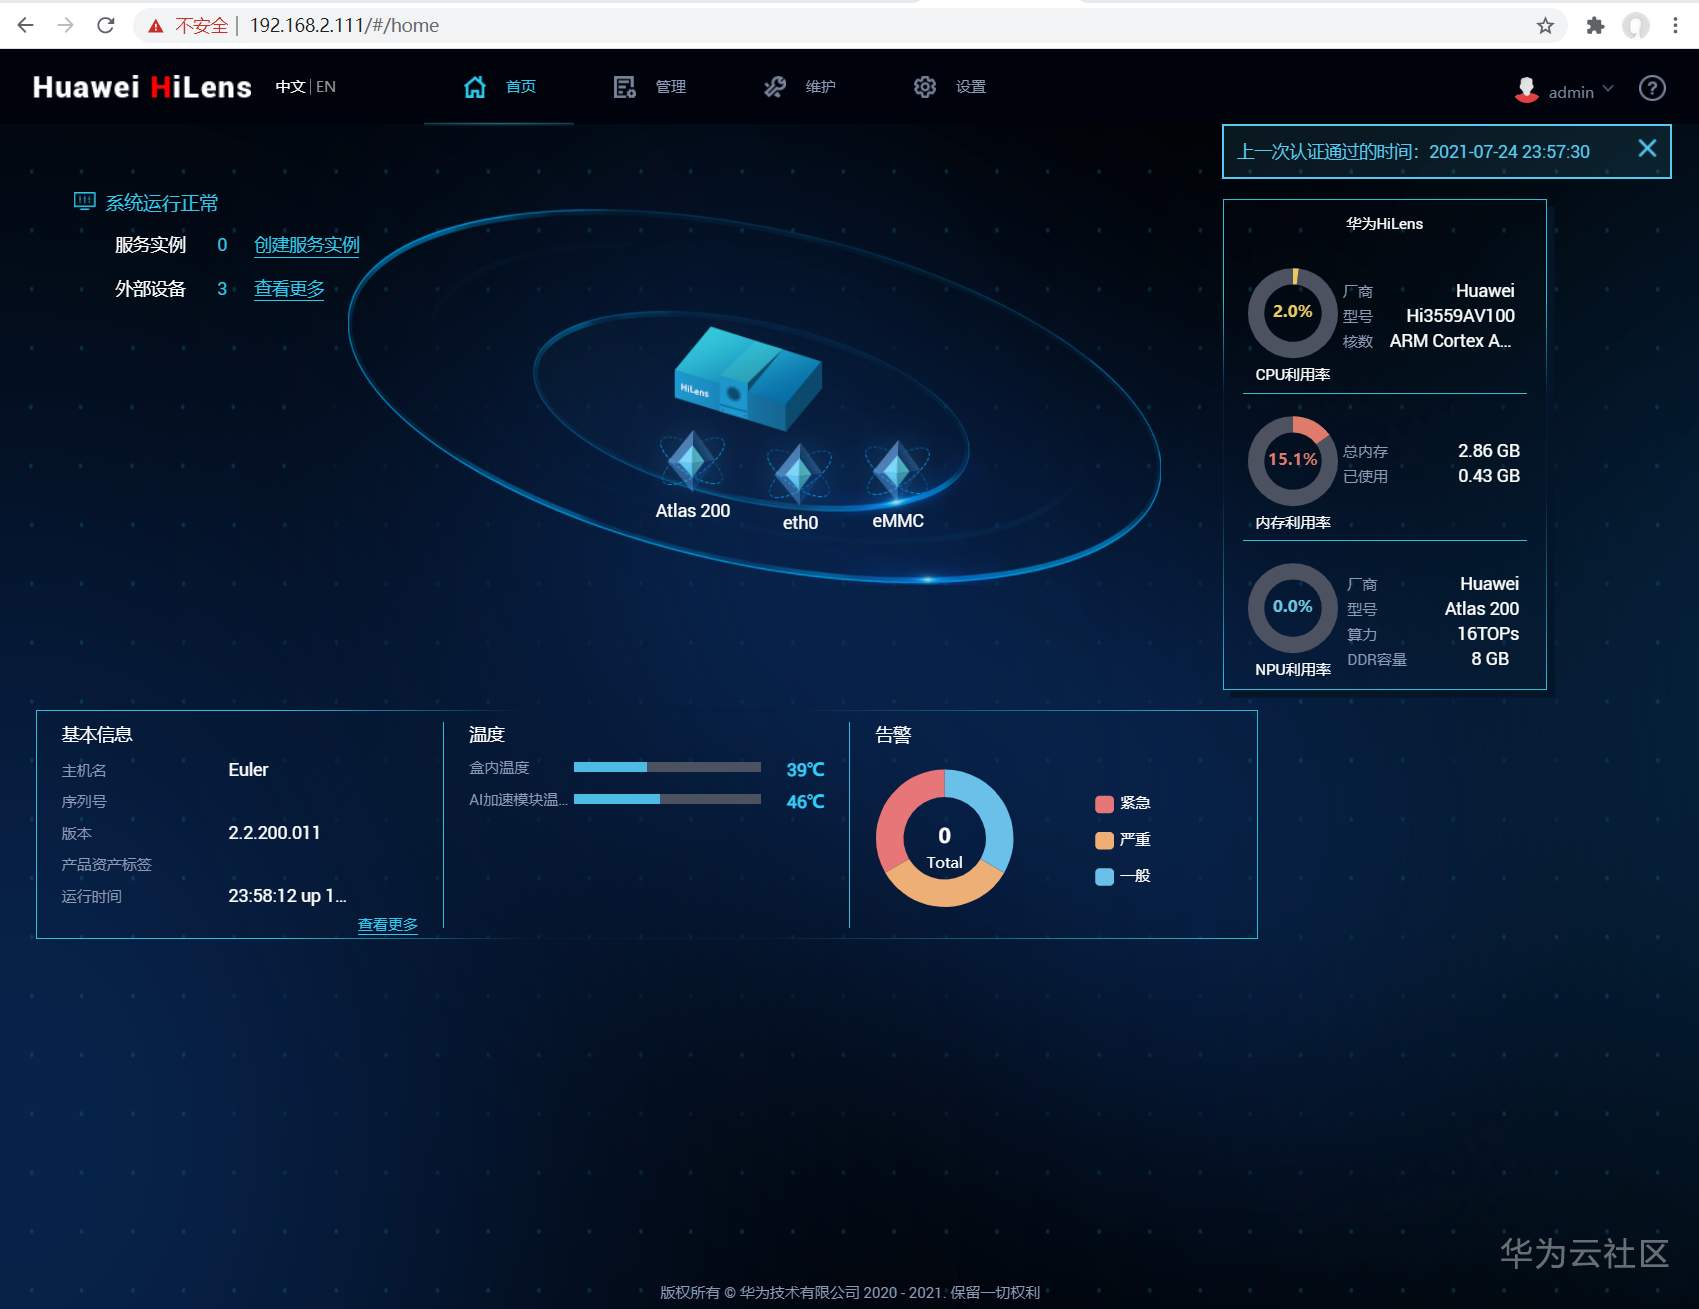
Task: Click the eMMC diamond icon
Action: pyautogui.click(x=897, y=469)
